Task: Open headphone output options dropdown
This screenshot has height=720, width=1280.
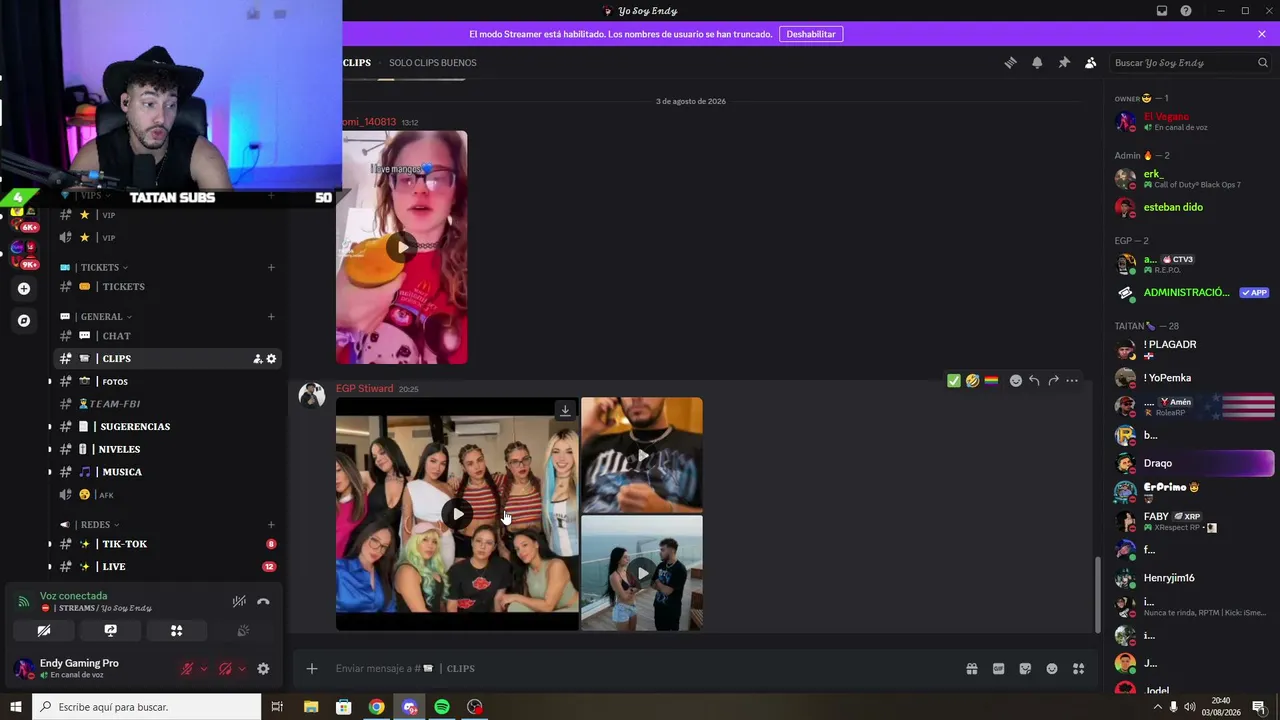Action: coord(241,669)
